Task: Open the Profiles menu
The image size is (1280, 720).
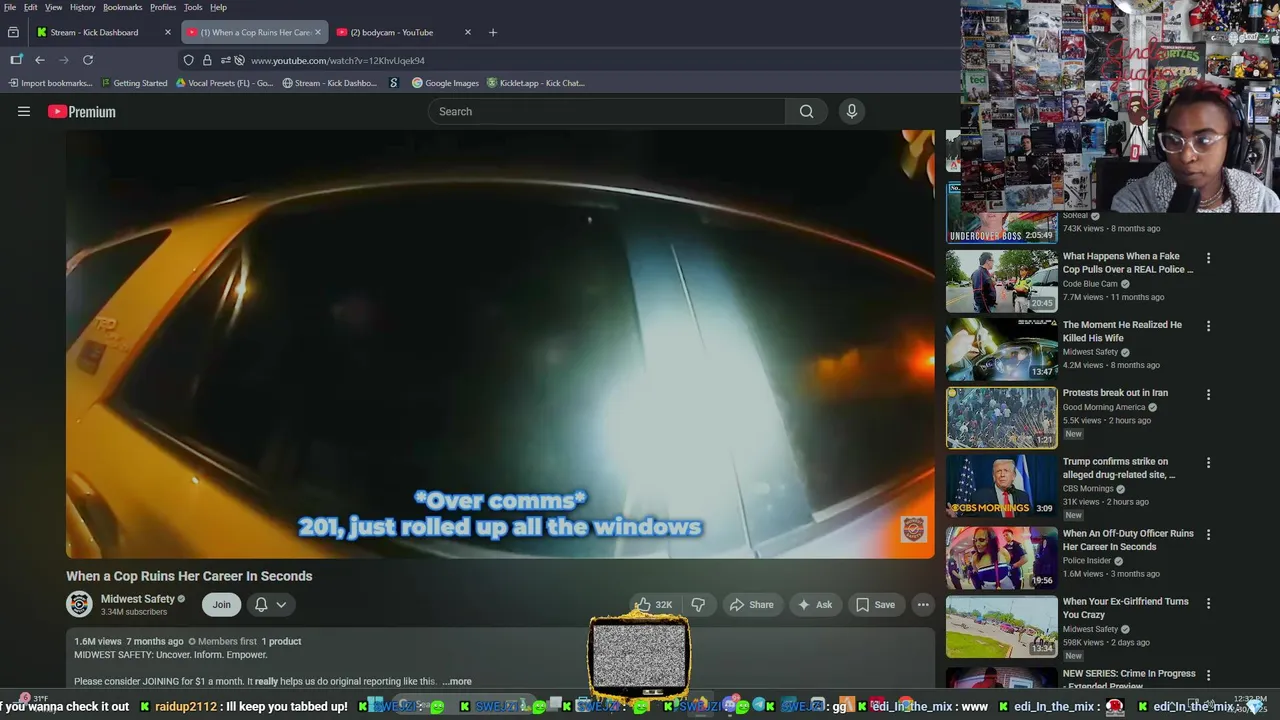Action: pos(163,7)
